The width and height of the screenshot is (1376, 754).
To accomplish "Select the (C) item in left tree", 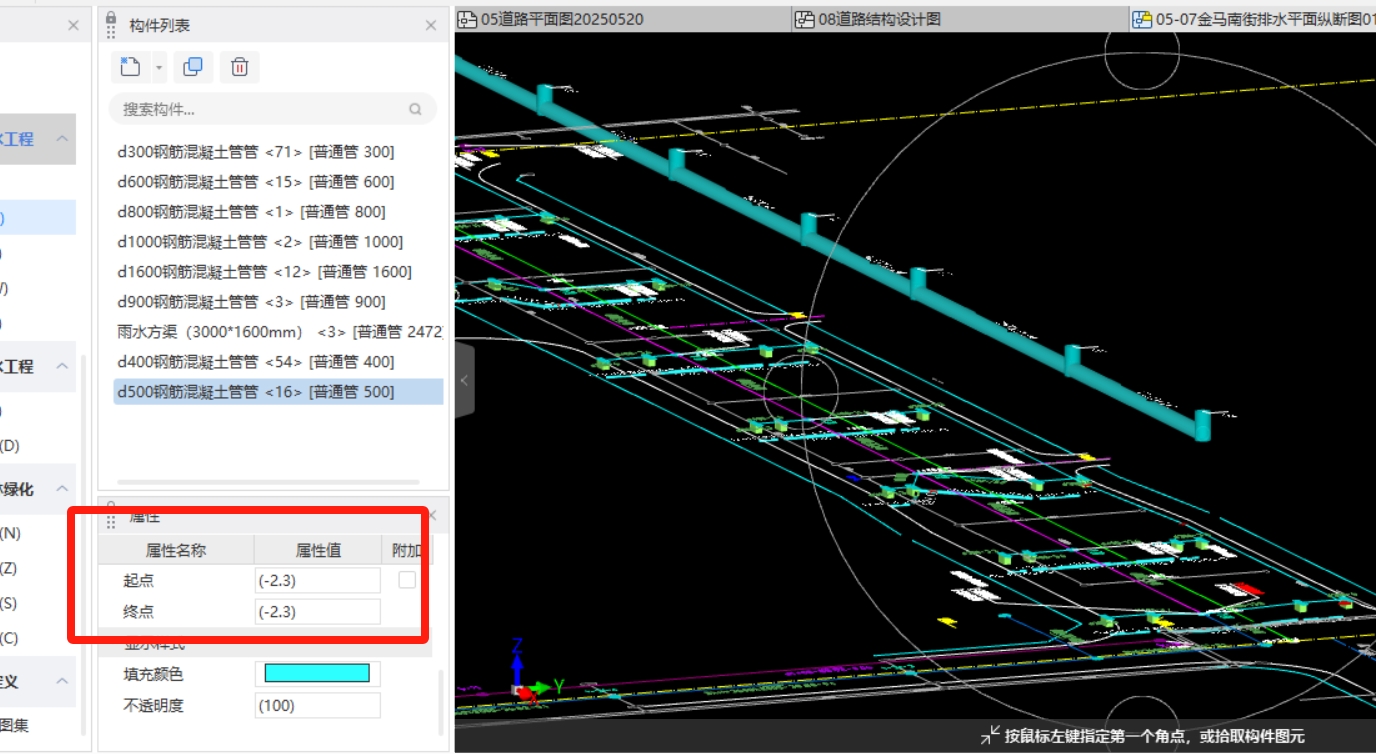I will [x=9, y=638].
